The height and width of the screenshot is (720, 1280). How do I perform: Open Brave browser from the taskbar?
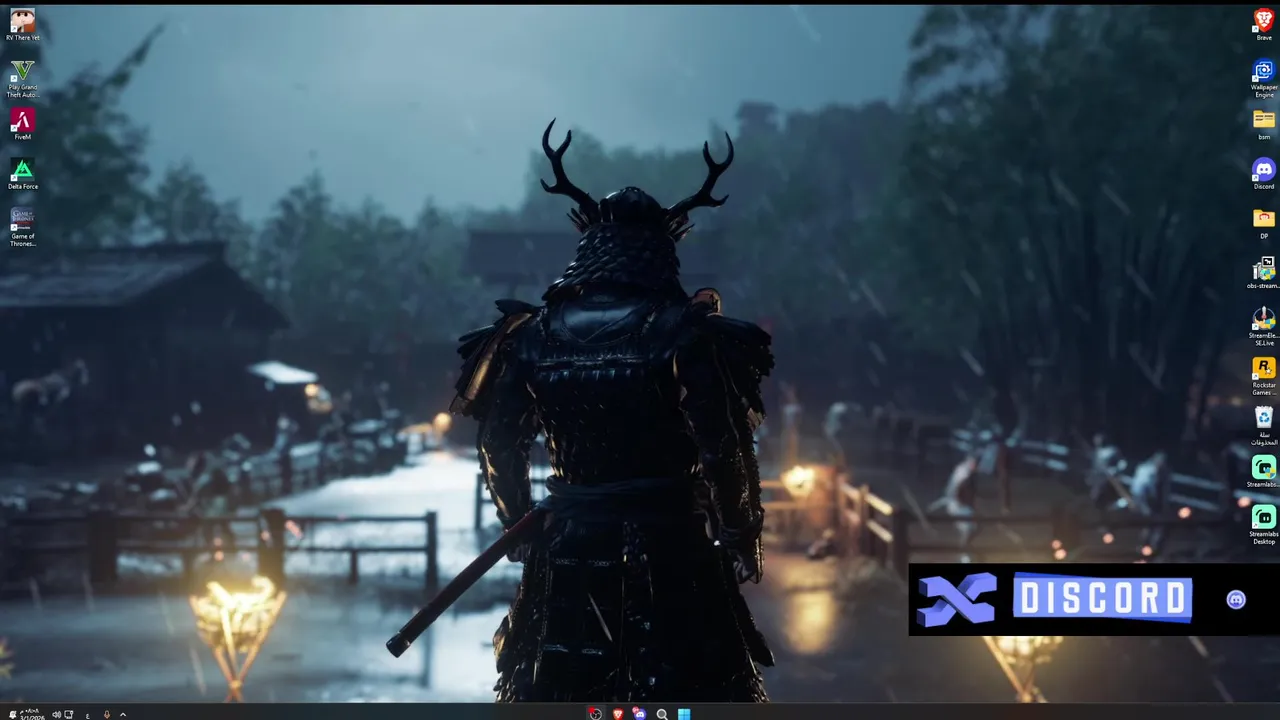618,714
